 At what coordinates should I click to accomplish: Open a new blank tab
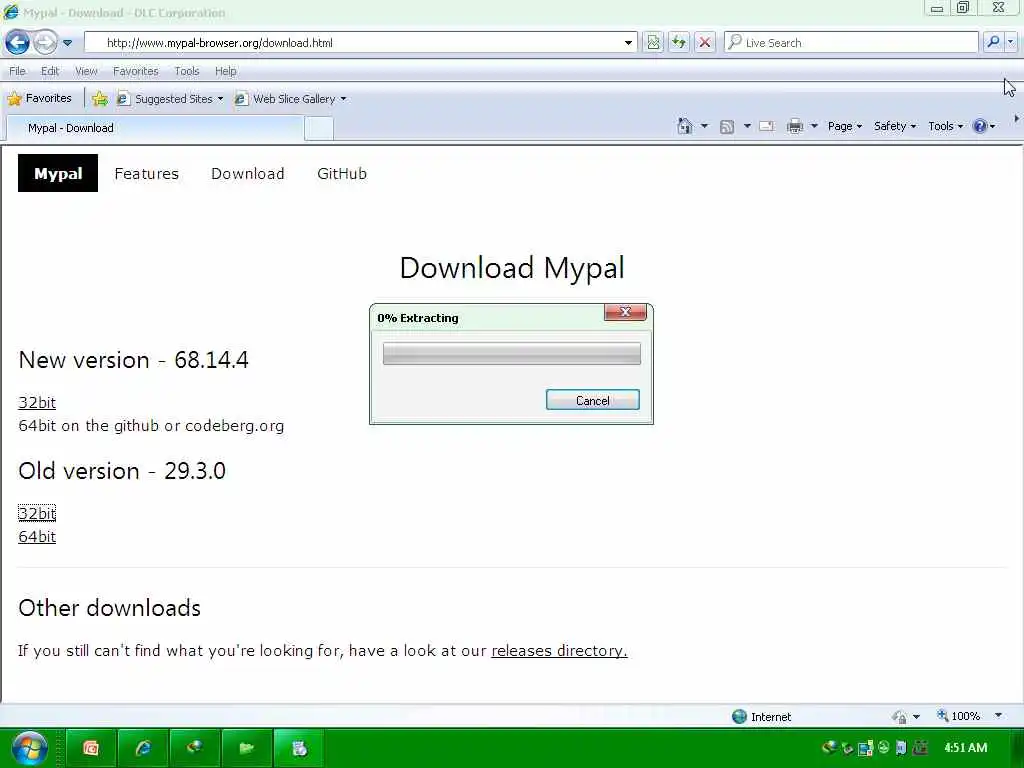pyautogui.click(x=319, y=128)
